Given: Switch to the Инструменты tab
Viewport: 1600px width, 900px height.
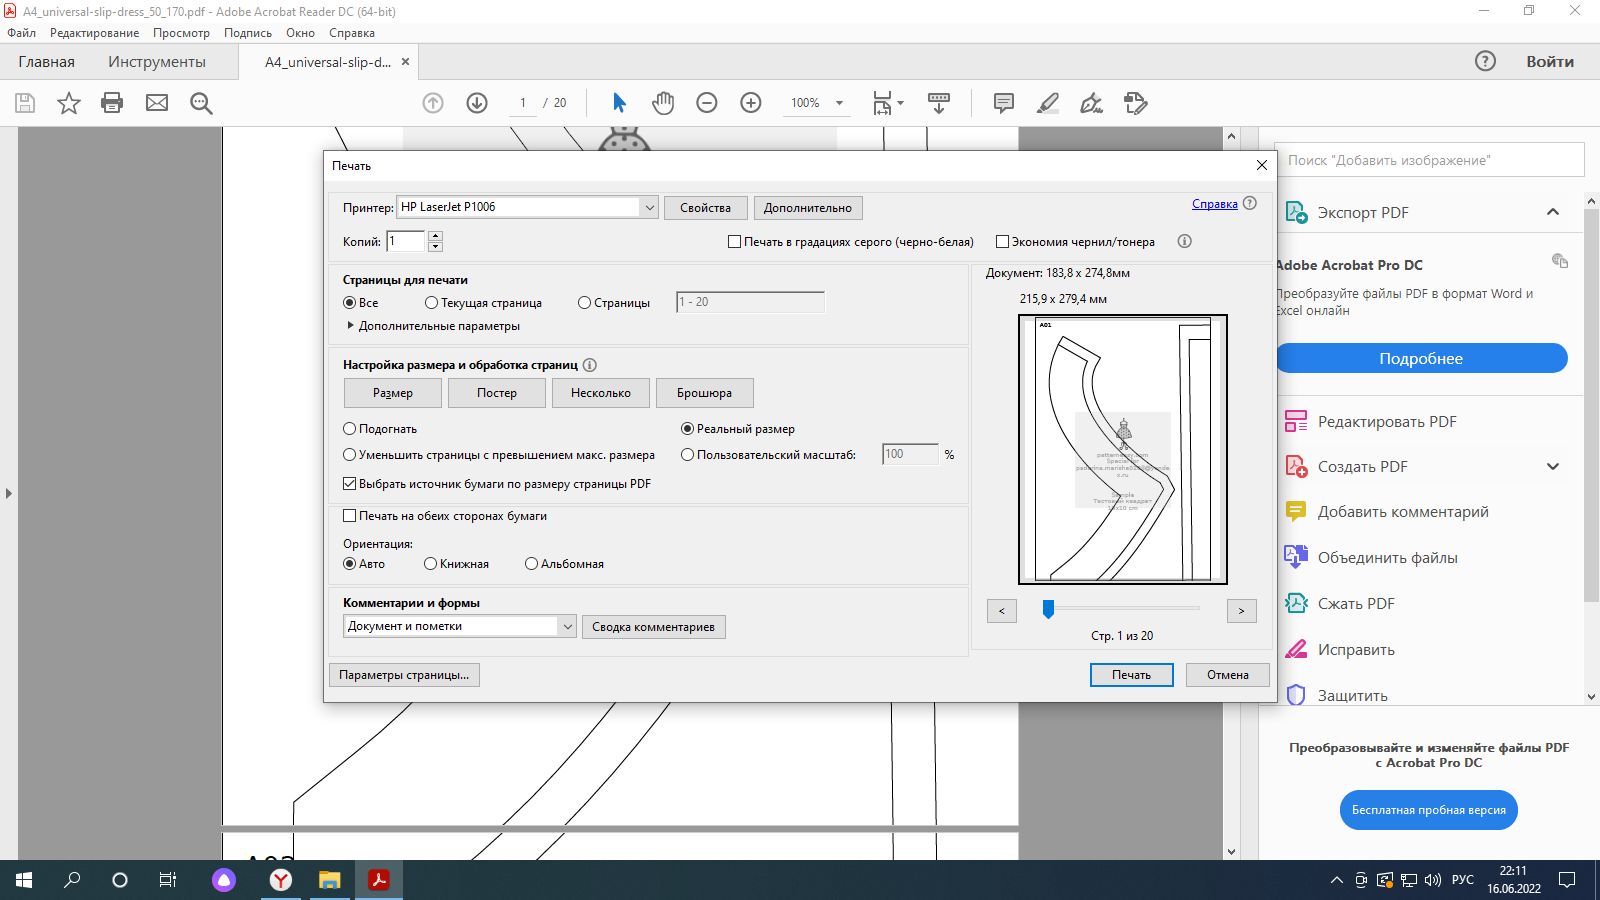Looking at the screenshot, I should pos(157,62).
